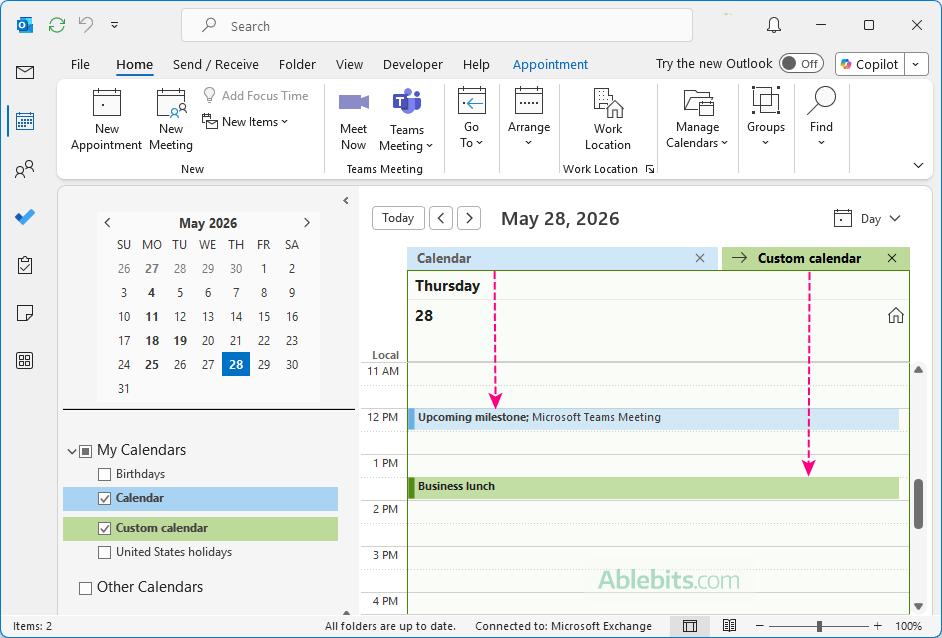Open Manage Calendars dropdown
942x638 pixels.
click(697, 118)
